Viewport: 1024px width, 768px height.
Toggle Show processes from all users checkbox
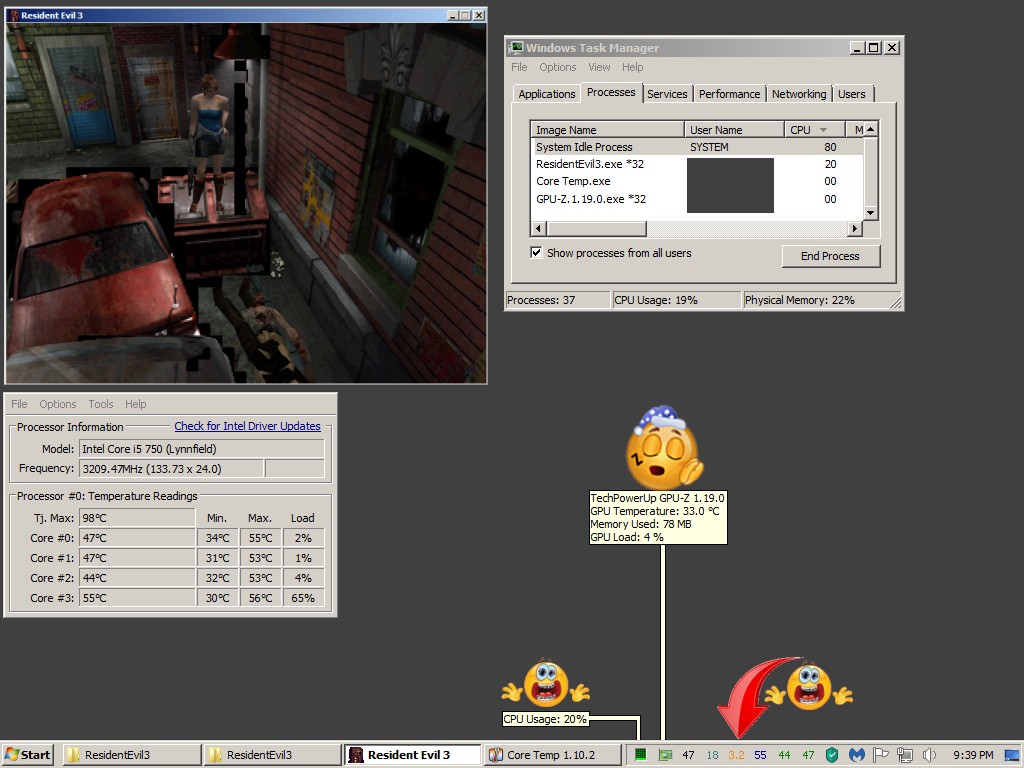point(536,253)
